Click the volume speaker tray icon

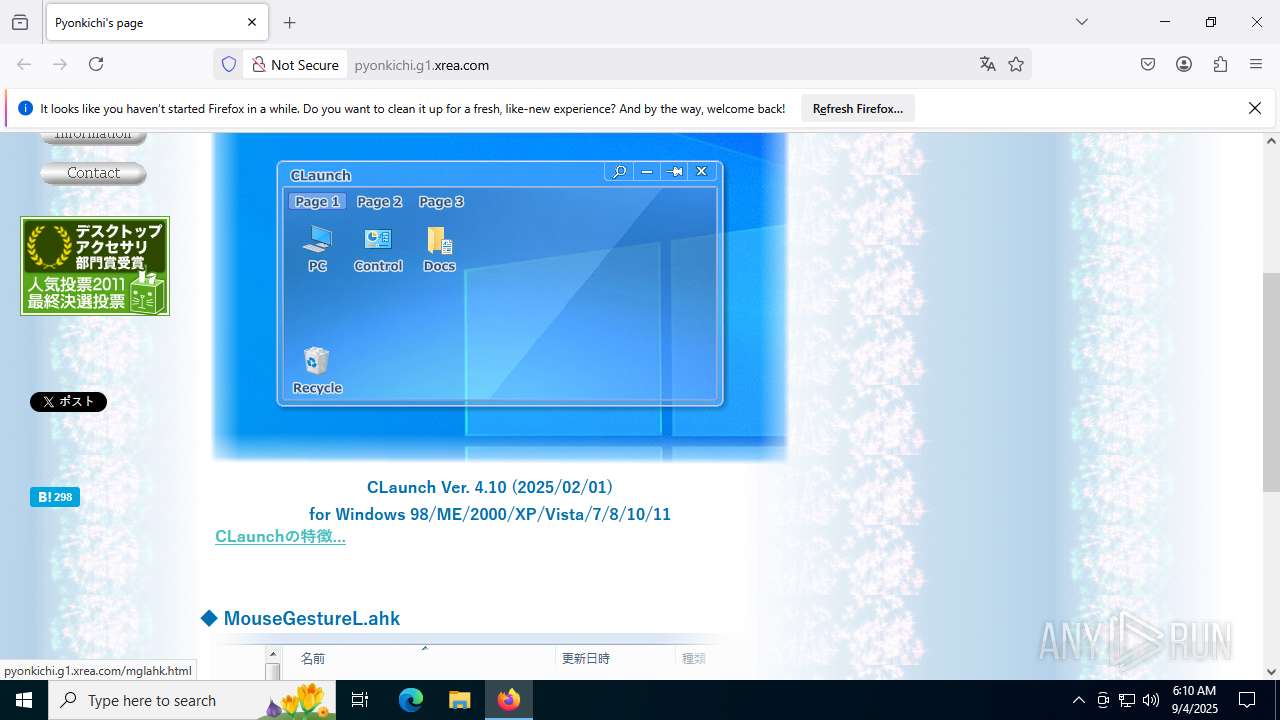pos(1151,700)
